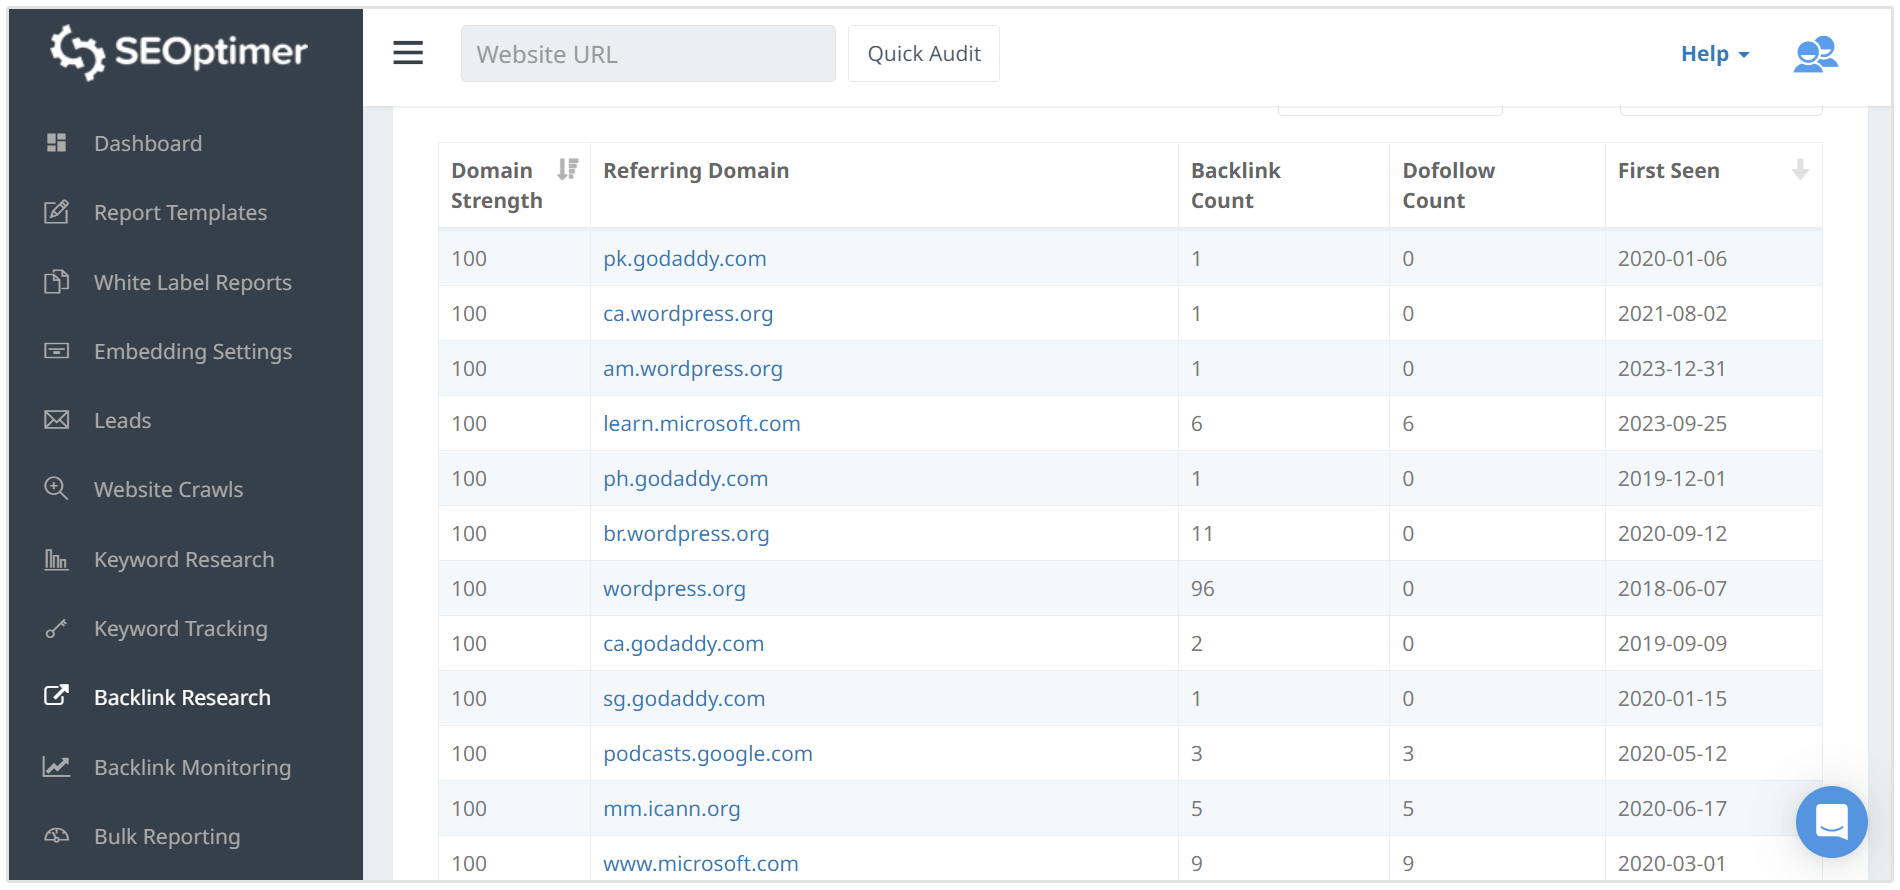Open the user account icon
Image resolution: width=1900 pixels, height=890 pixels.
click(x=1815, y=54)
